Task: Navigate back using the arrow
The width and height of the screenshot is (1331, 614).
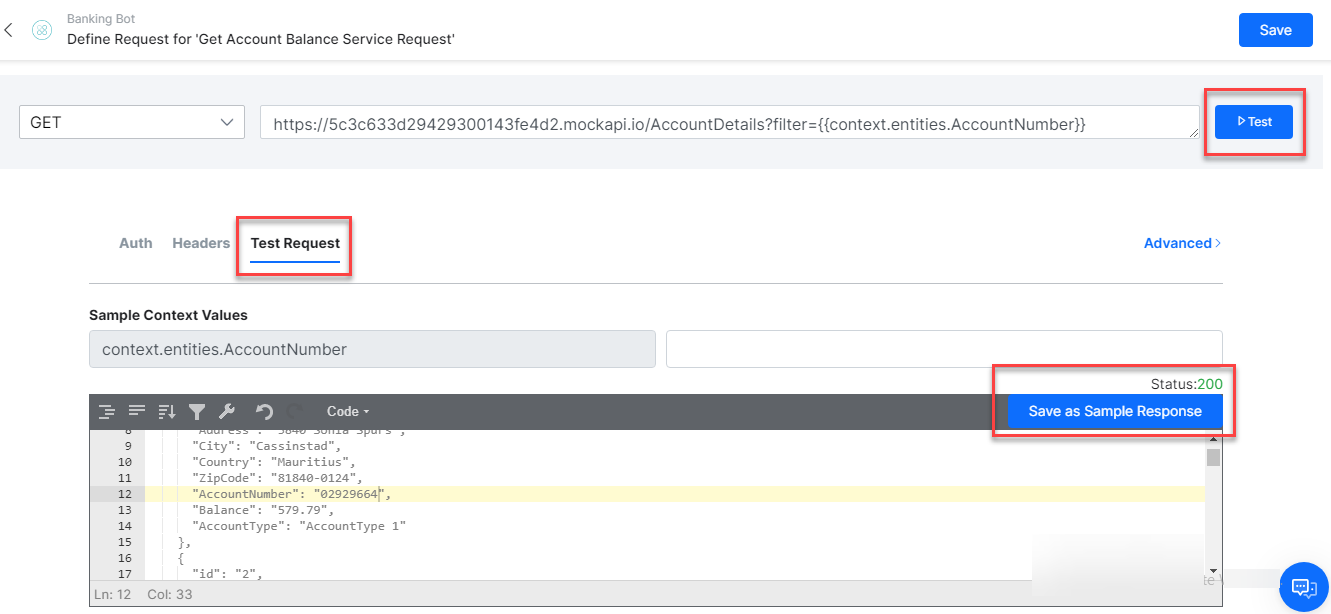Action: 9,30
